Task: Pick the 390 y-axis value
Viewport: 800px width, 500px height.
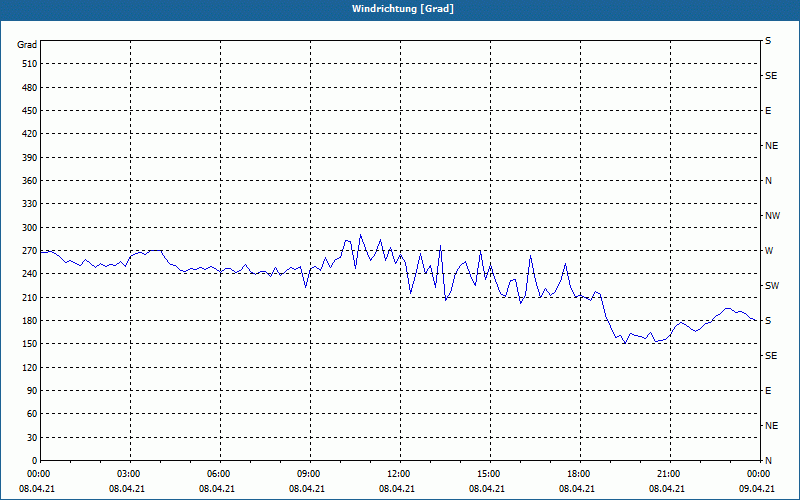Action: pyautogui.click(x=30, y=158)
